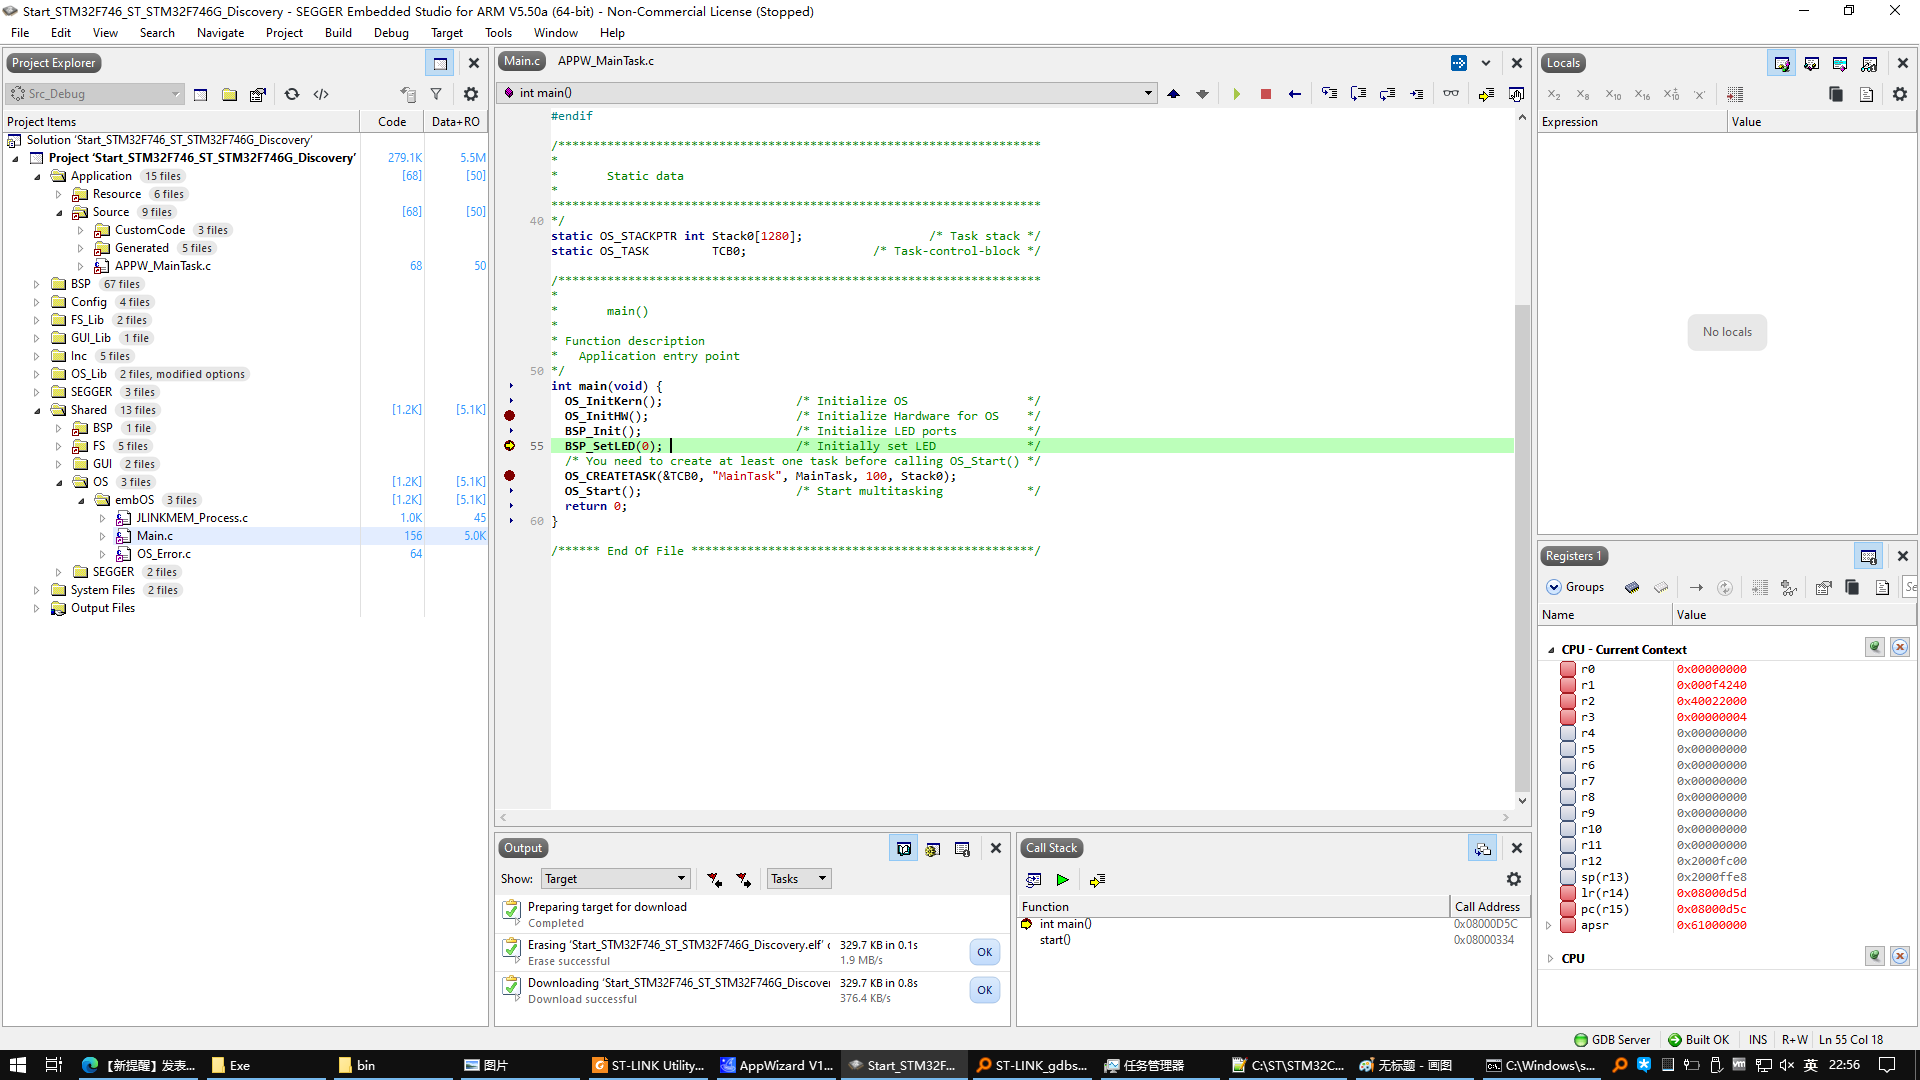Toggle breakpoint on OS_CREATETASK line
Screen dimensions: 1920x1080
click(510, 476)
